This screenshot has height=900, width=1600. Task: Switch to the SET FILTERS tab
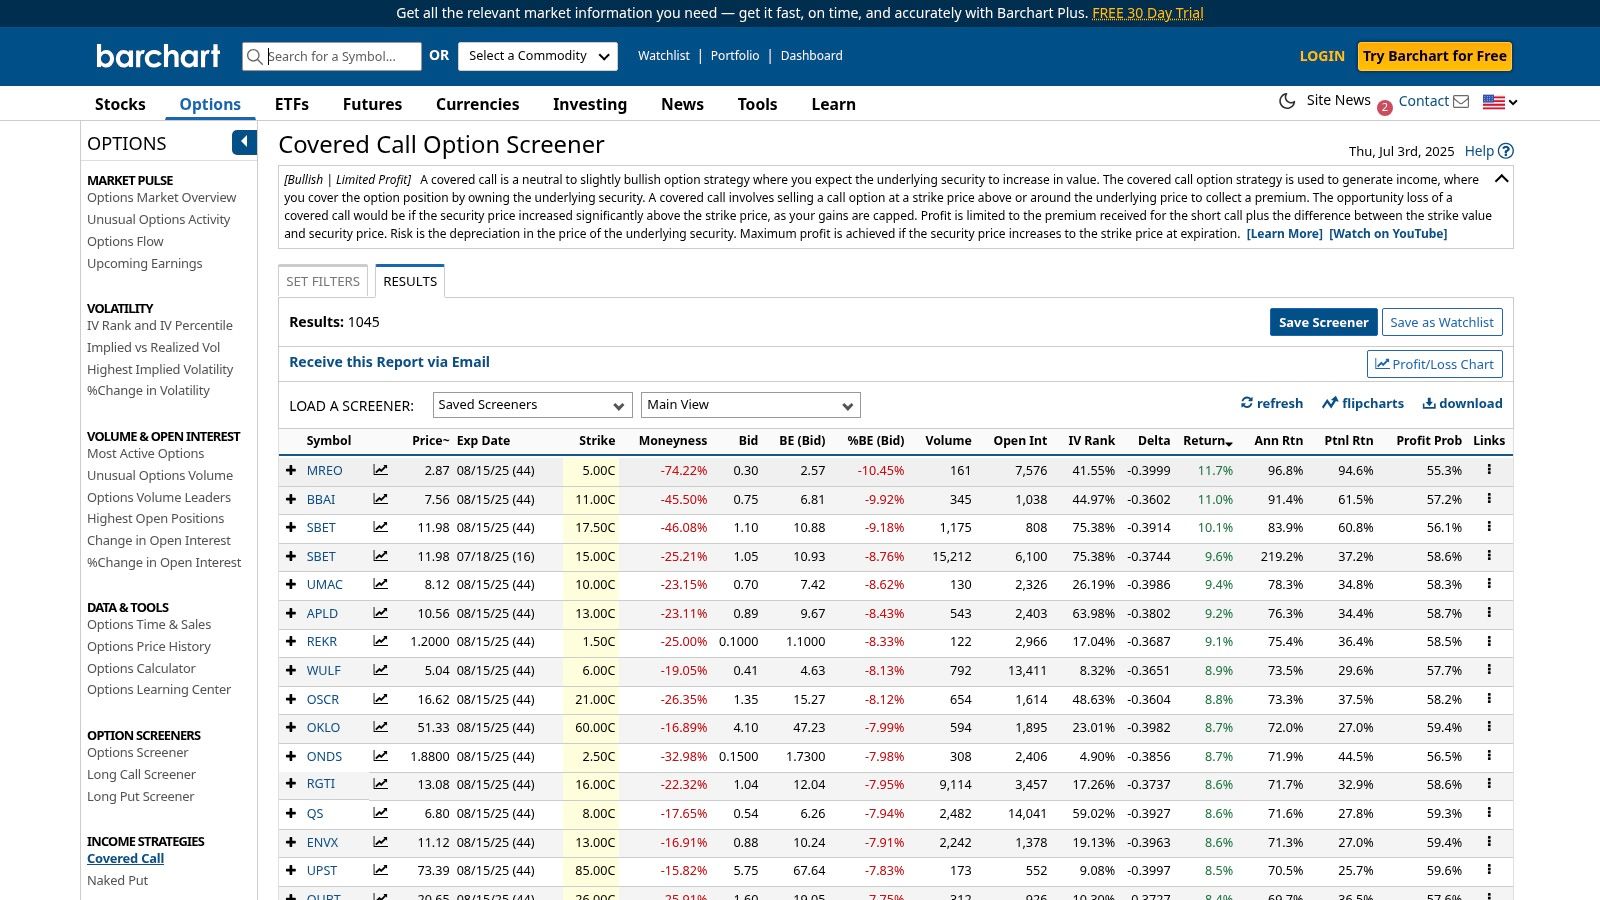coord(323,281)
